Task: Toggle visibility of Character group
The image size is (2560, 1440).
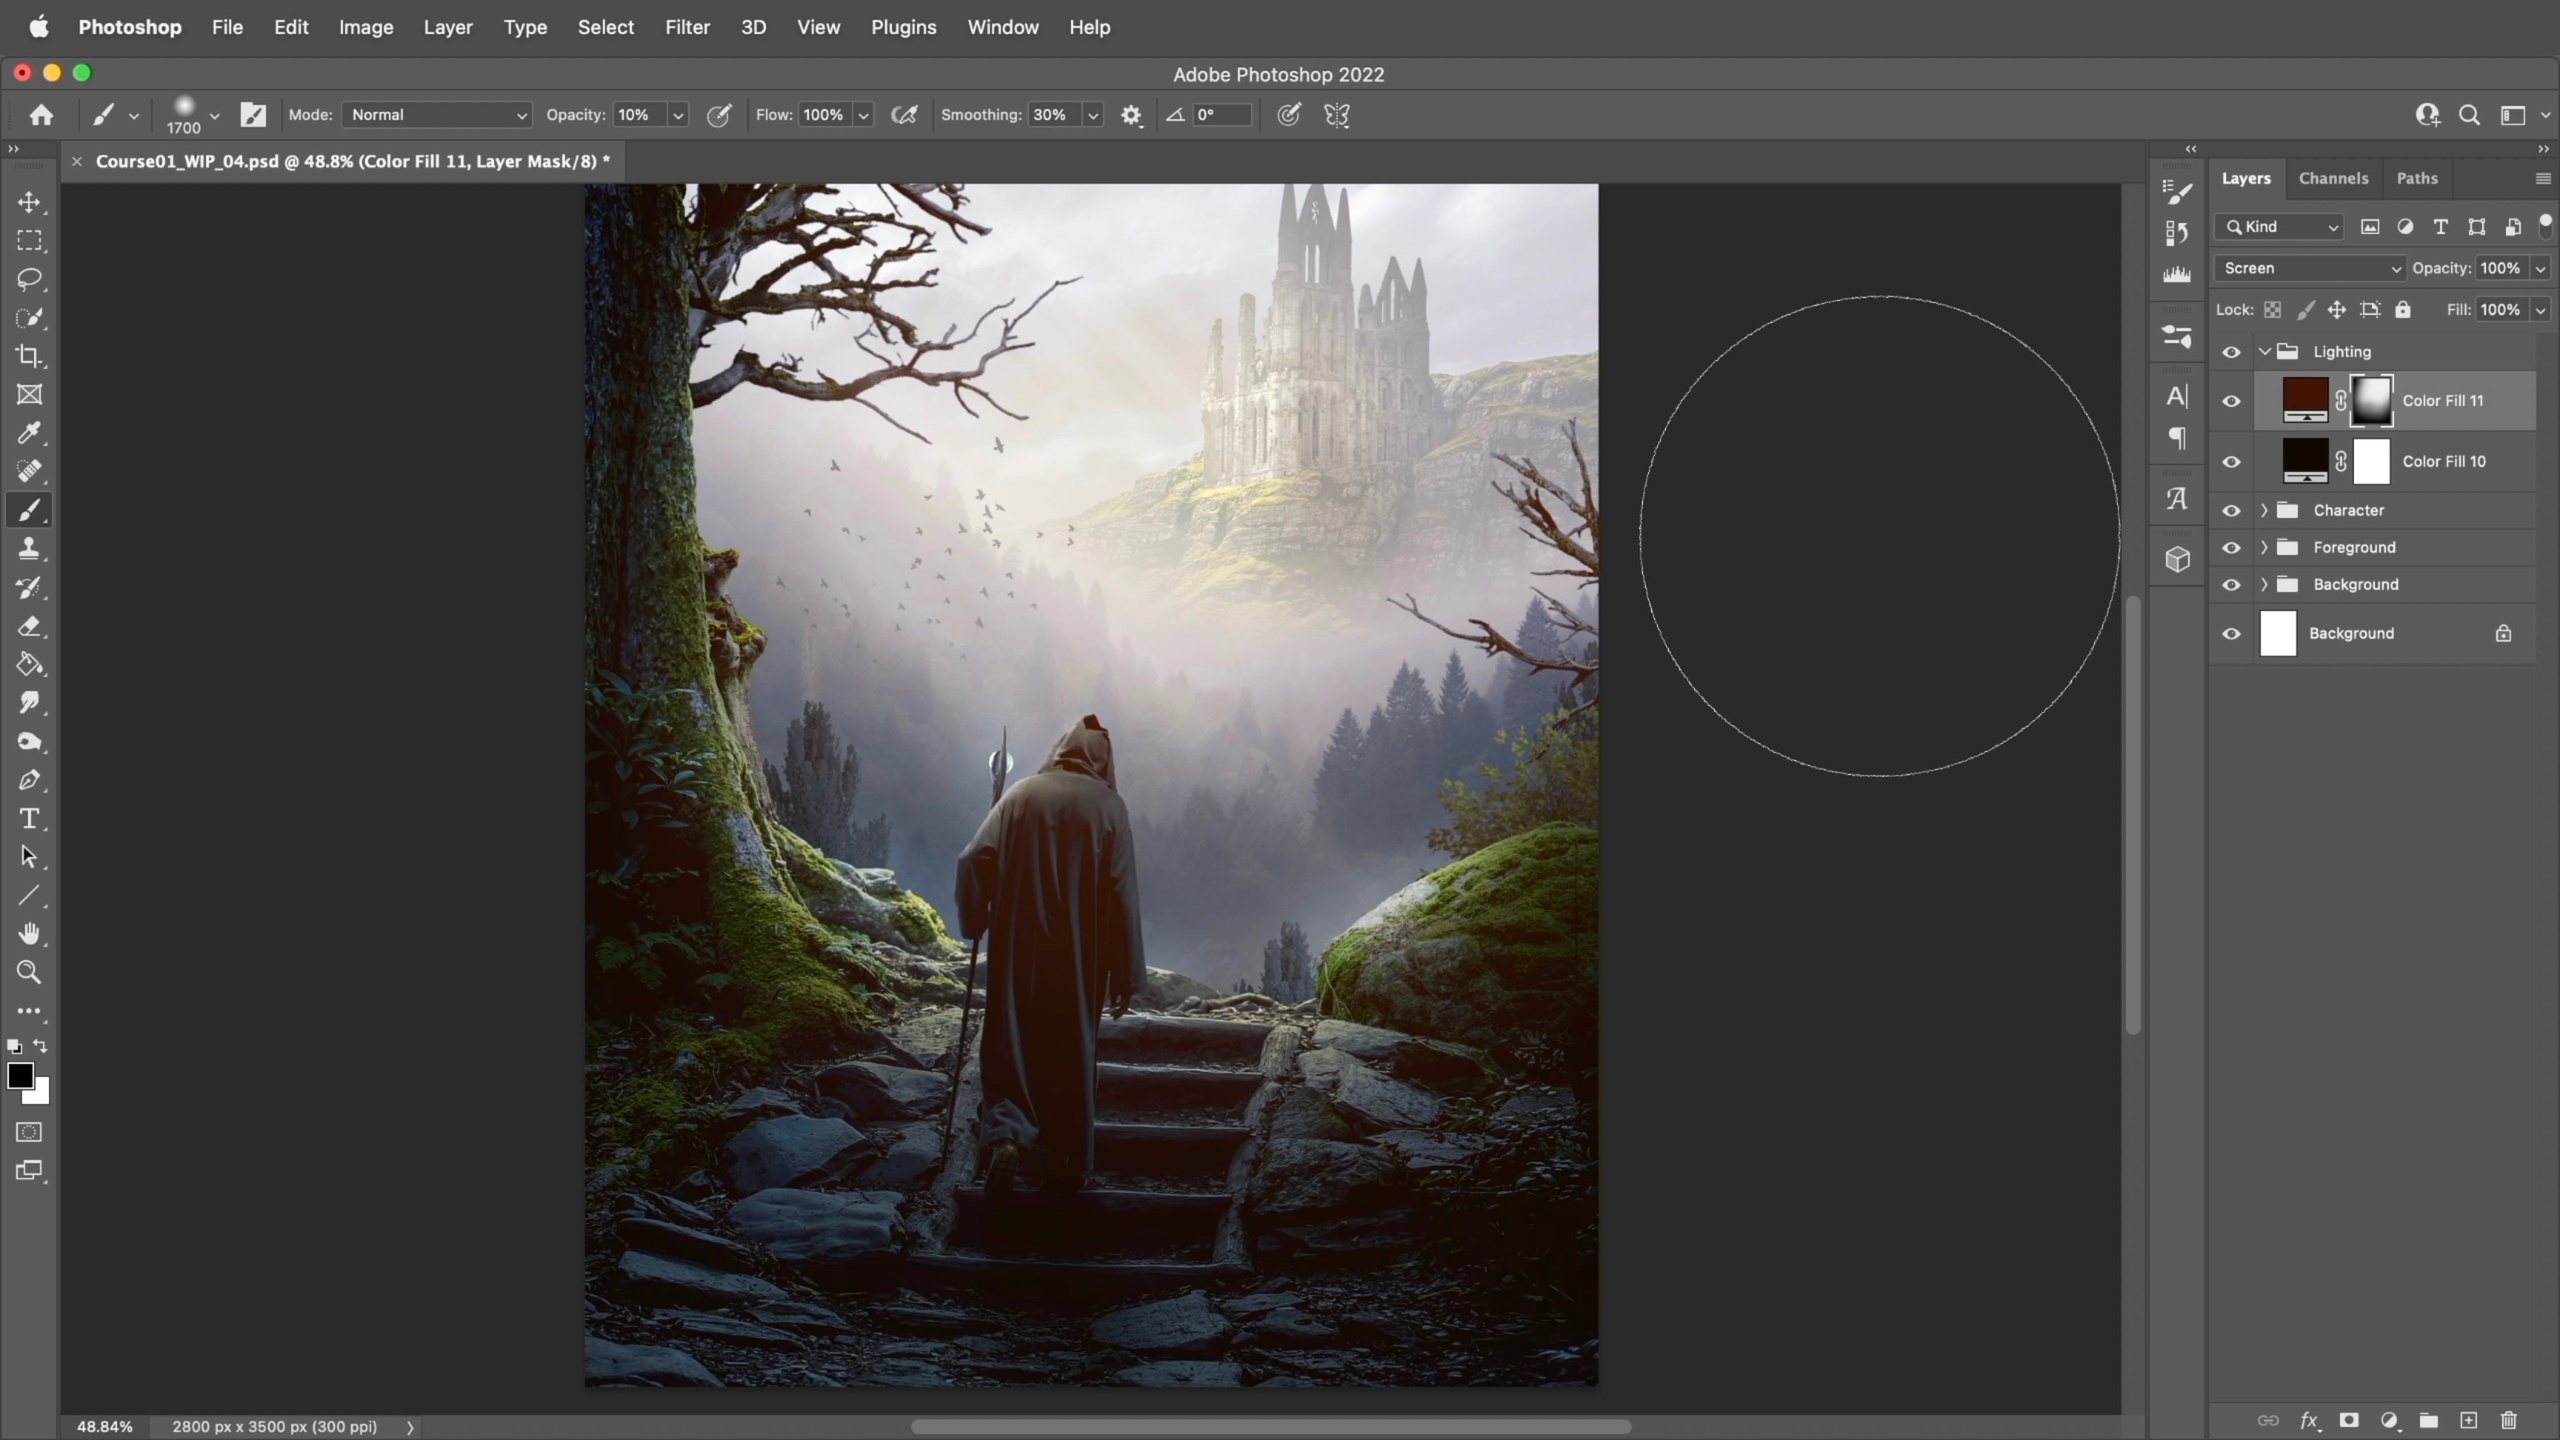Action: [2231, 511]
